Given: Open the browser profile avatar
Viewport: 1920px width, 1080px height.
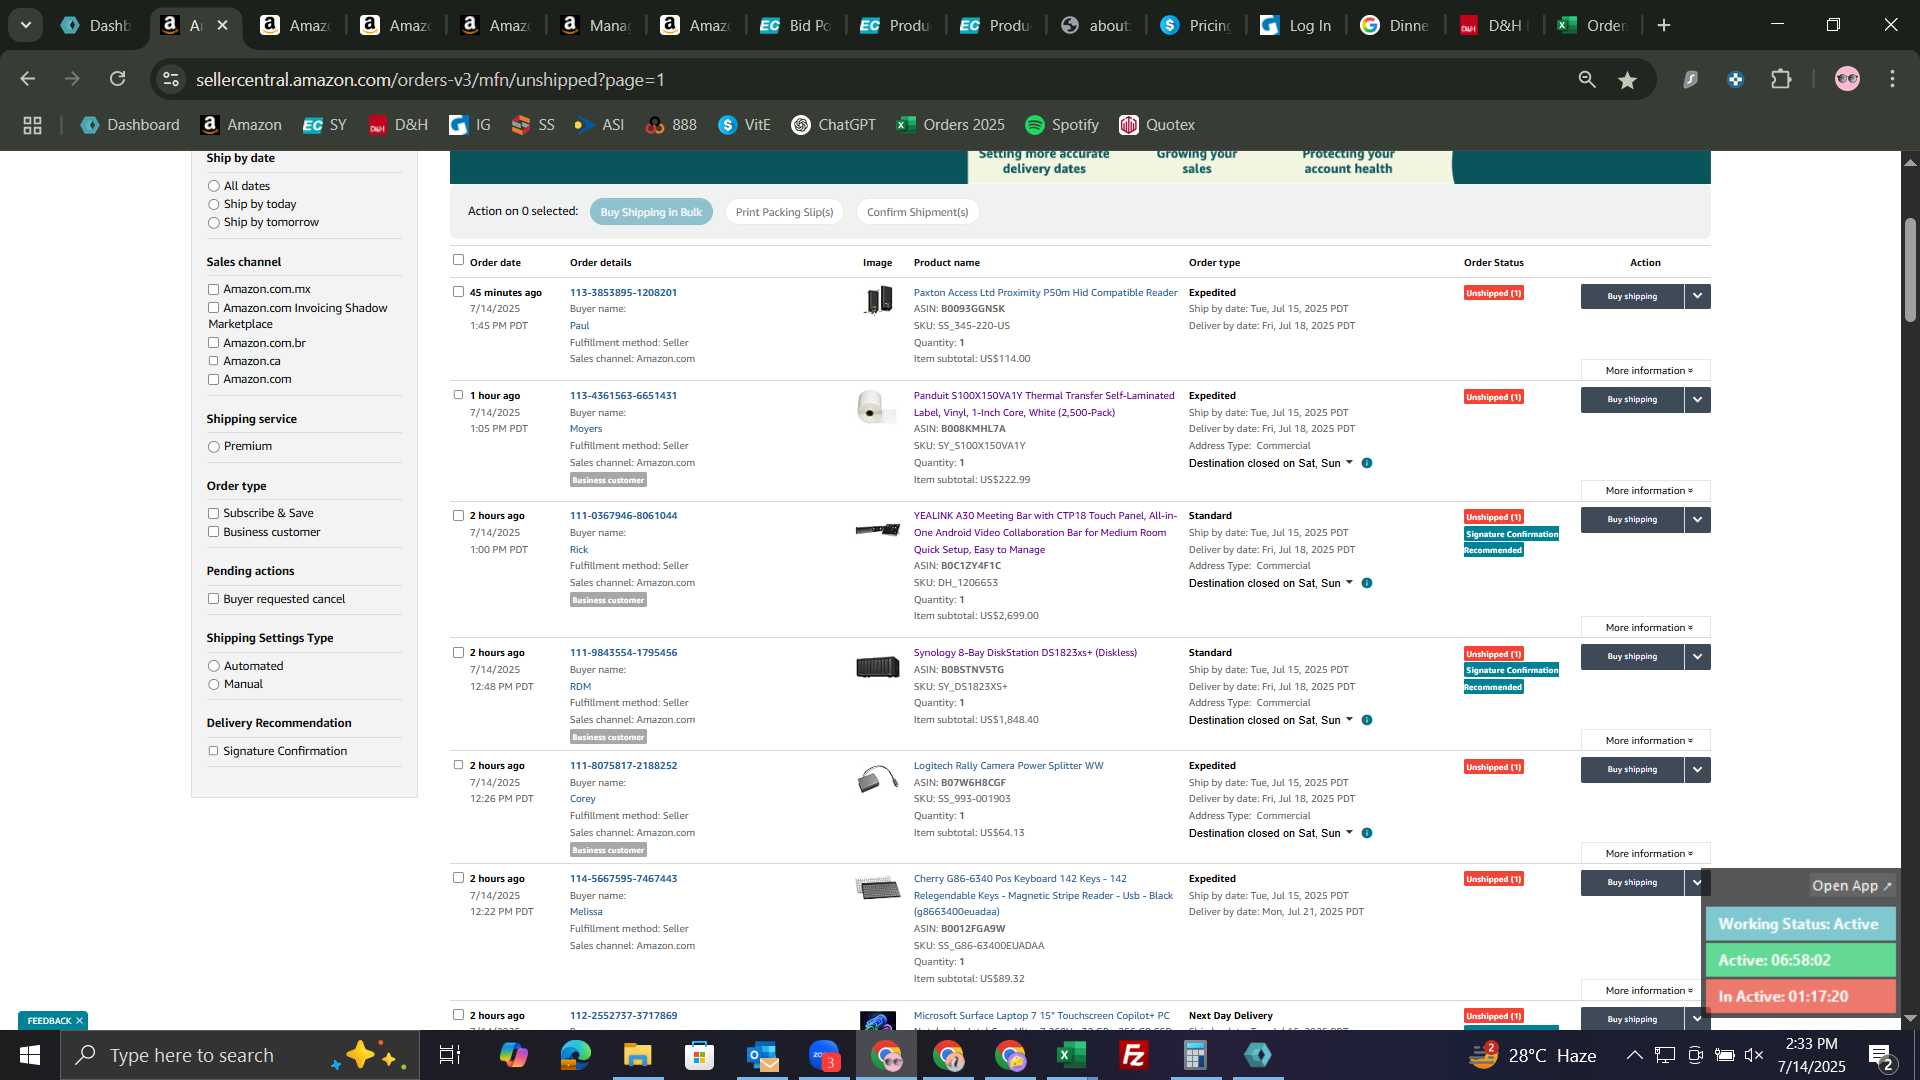Looking at the screenshot, I should click(x=1847, y=80).
